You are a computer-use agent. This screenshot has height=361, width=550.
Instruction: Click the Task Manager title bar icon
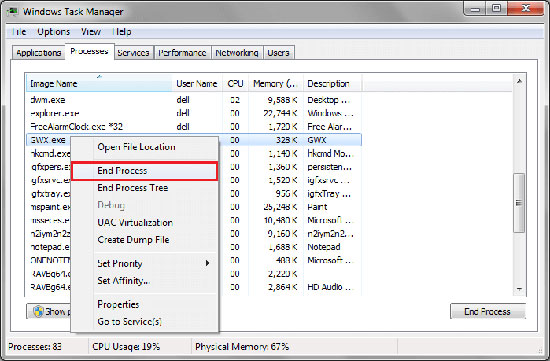pos(13,12)
